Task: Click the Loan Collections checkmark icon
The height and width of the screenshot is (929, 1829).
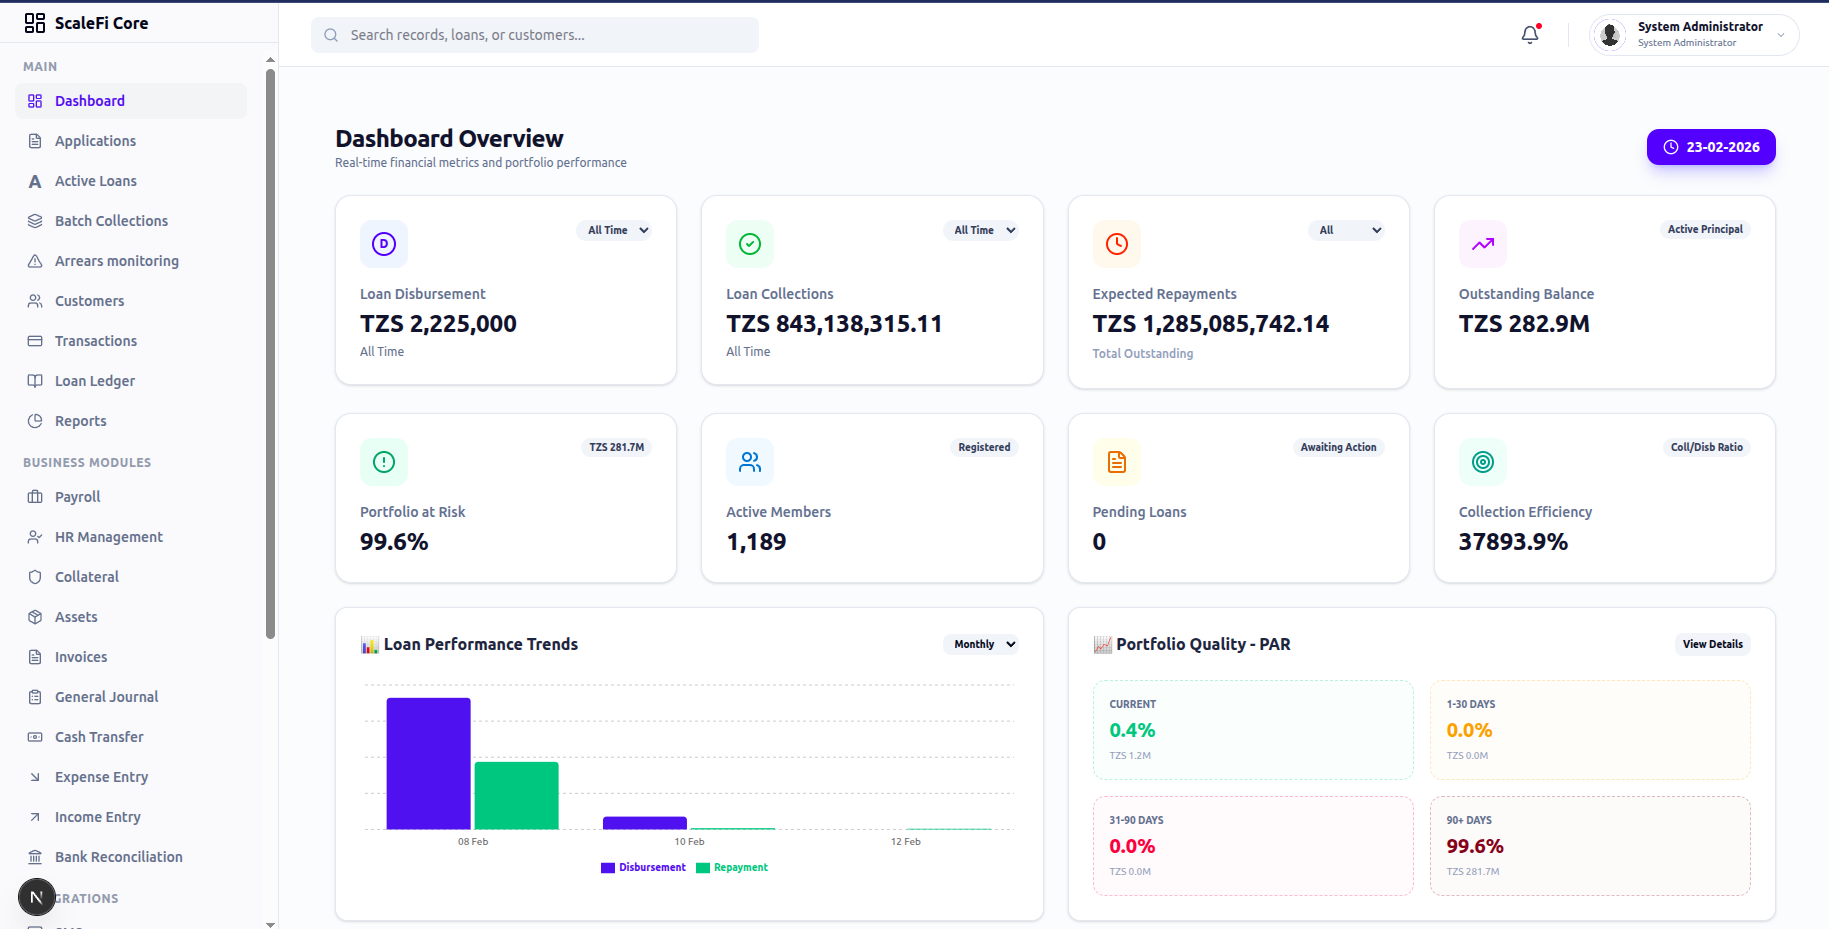Action: (750, 244)
